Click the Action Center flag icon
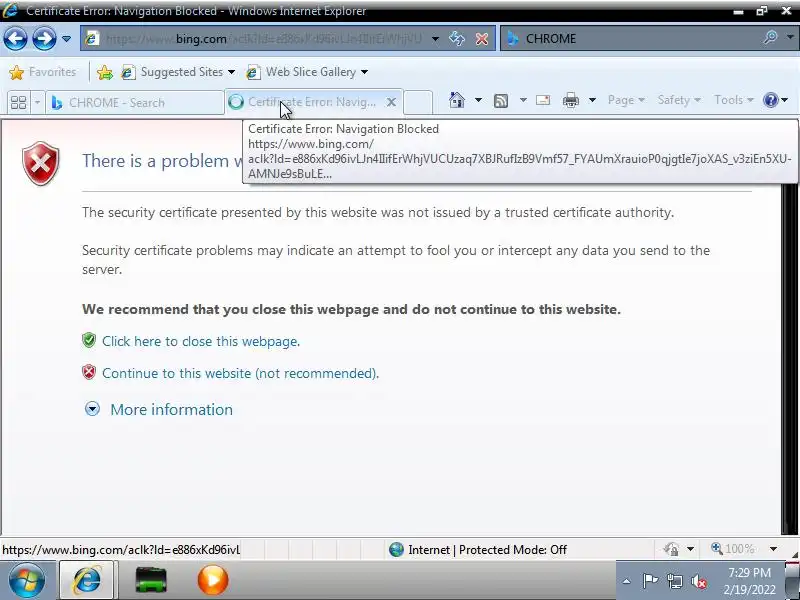This screenshot has width=800, height=600. (649, 581)
